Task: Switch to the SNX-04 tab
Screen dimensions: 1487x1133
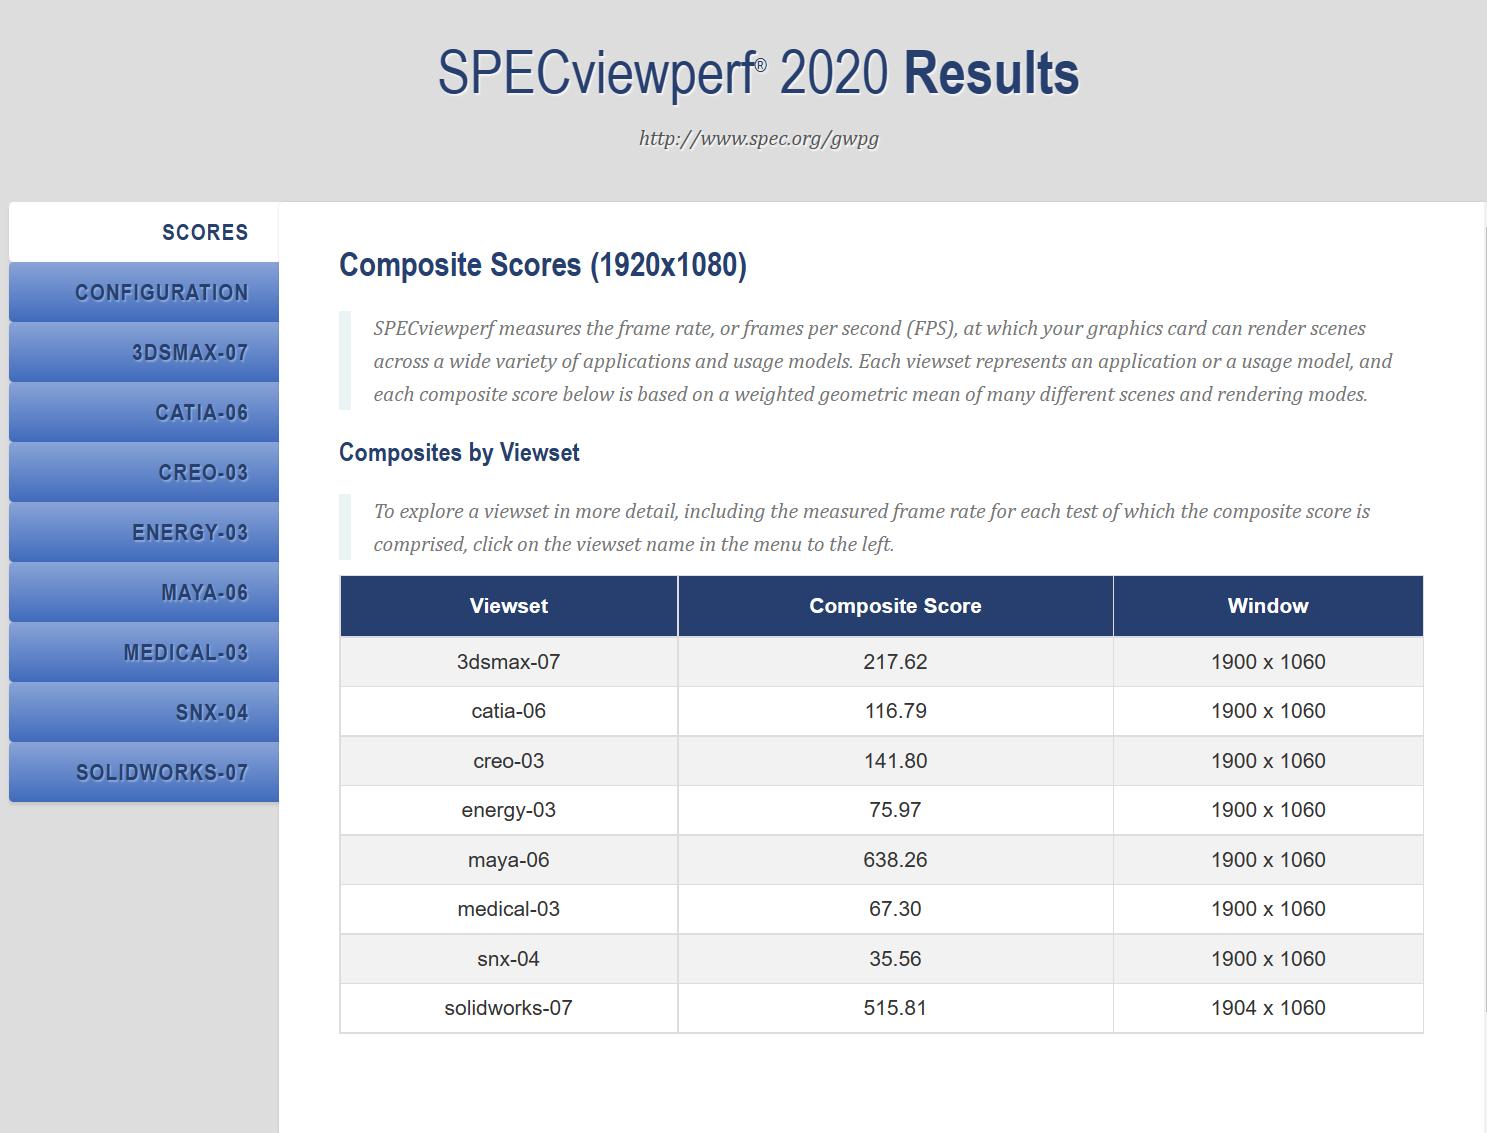Action: click(144, 712)
